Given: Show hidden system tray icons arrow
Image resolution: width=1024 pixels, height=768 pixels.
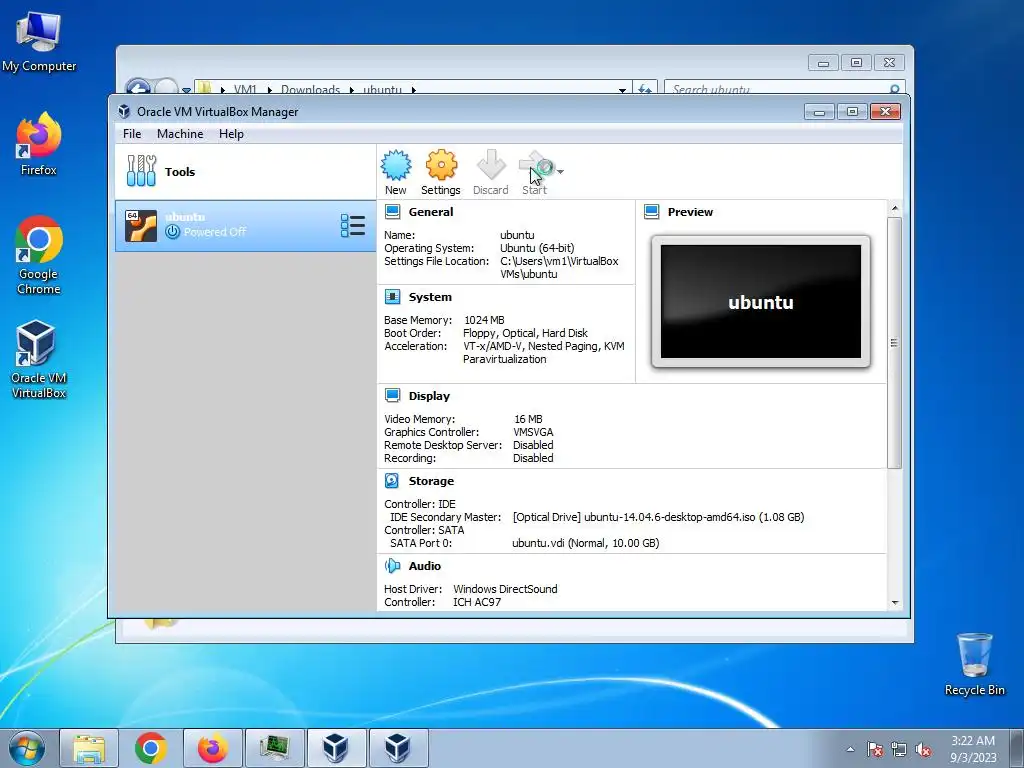Looking at the screenshot, I should [850, 749].
